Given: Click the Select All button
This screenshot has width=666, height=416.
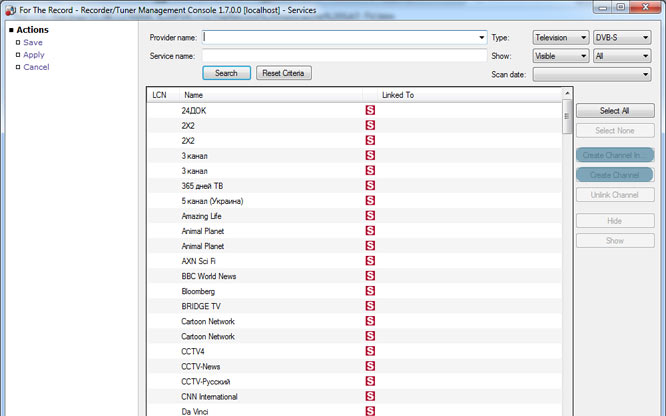Looking at the screenshot, I should (615, 111).
